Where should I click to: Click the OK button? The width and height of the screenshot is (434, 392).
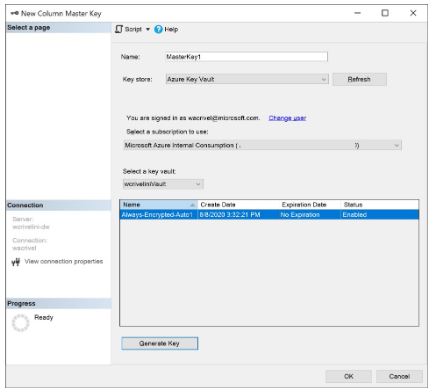coord(348,376)
